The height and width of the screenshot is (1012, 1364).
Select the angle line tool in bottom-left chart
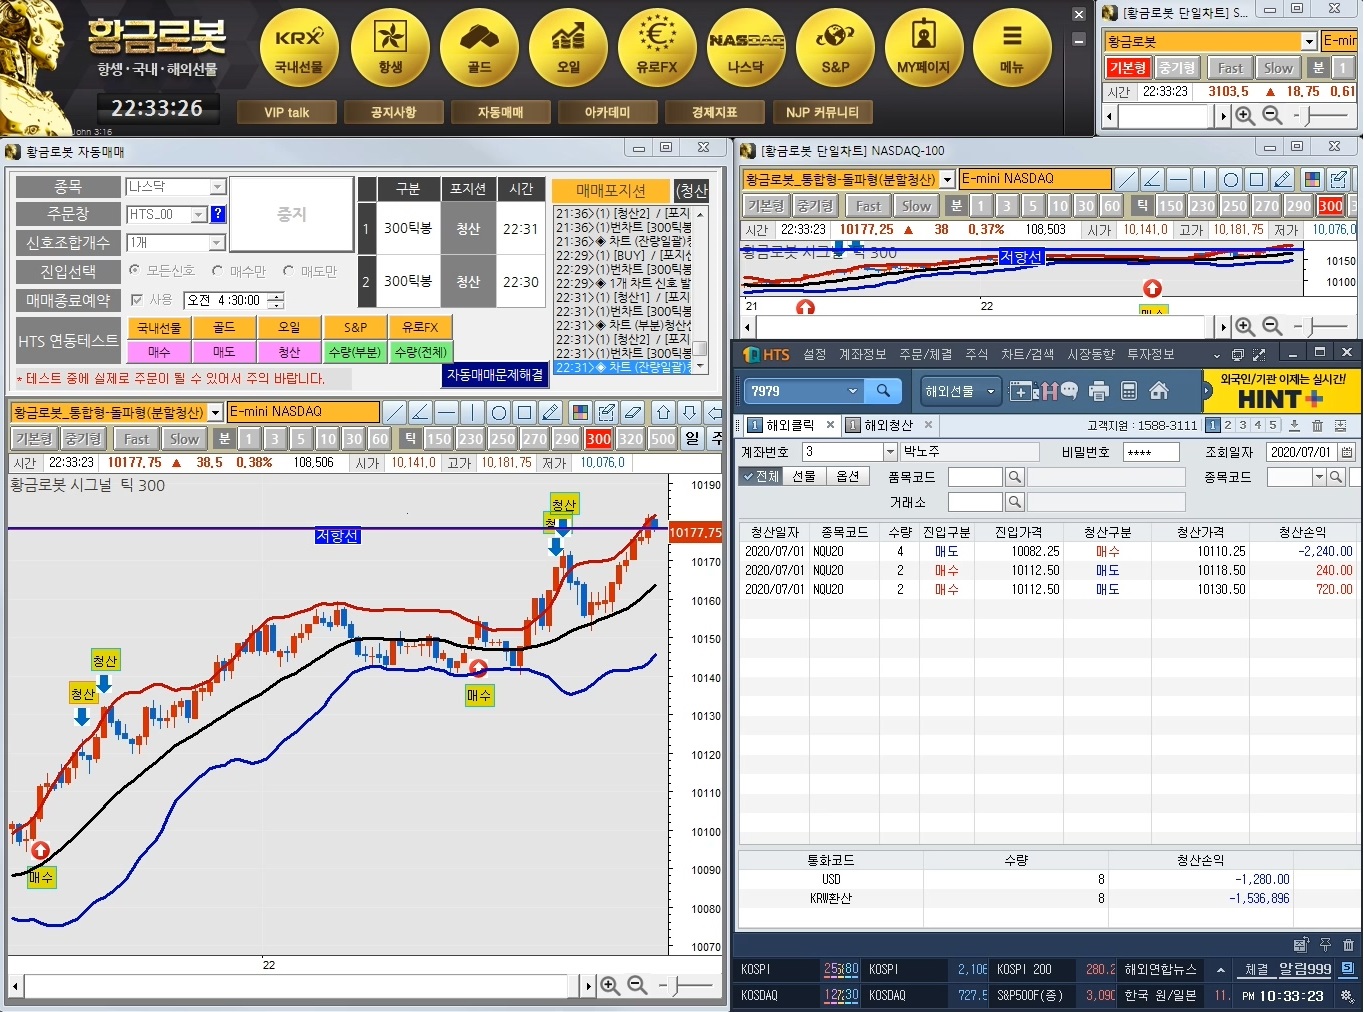pos(421,412)
